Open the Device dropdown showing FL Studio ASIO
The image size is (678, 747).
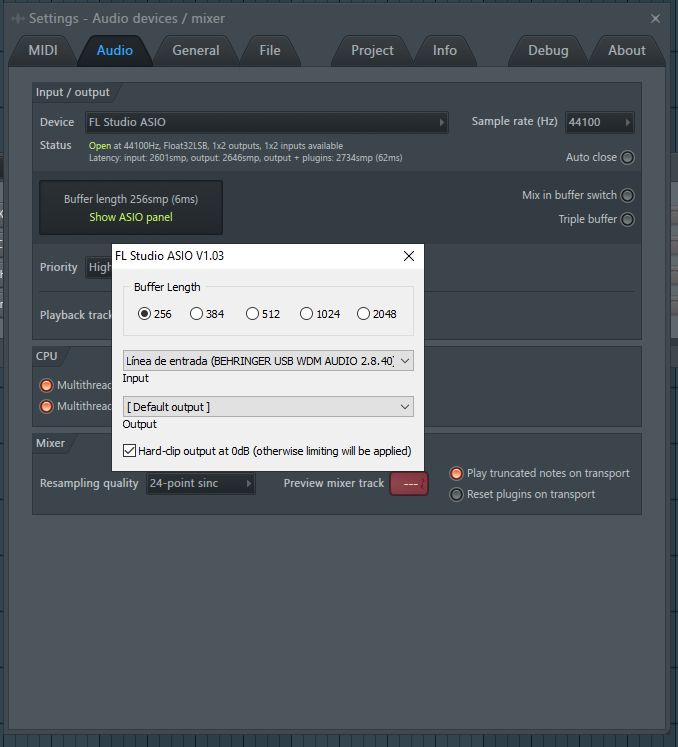click(267, 122)
